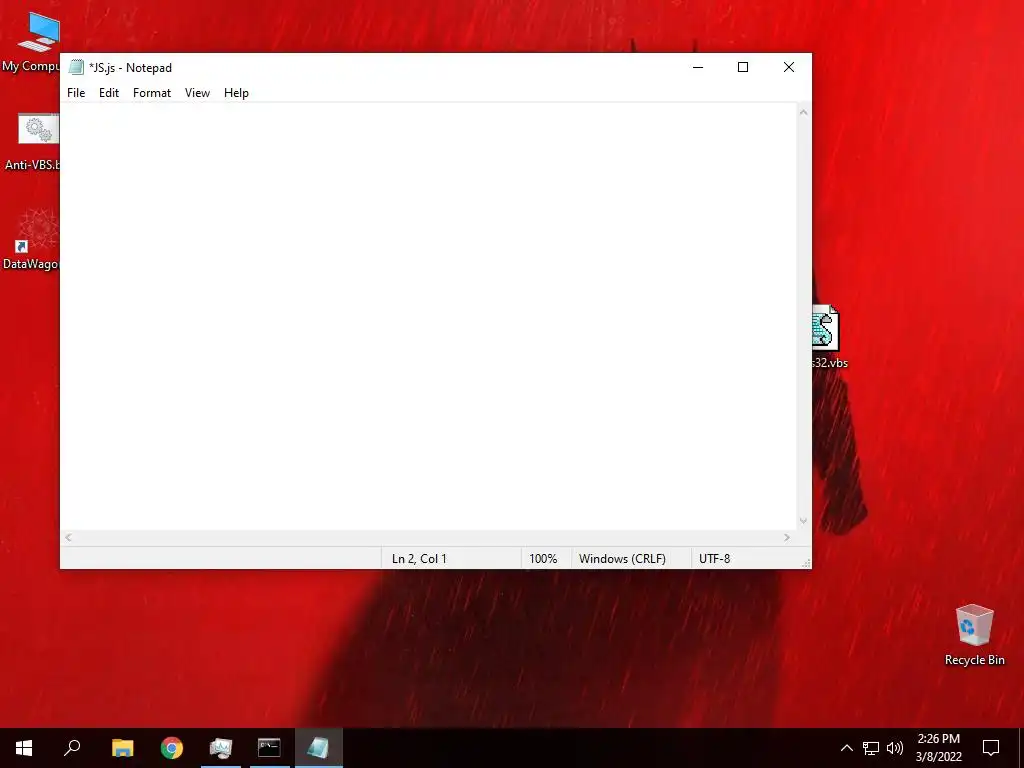Maximize the Notepad window

[743, 67]
